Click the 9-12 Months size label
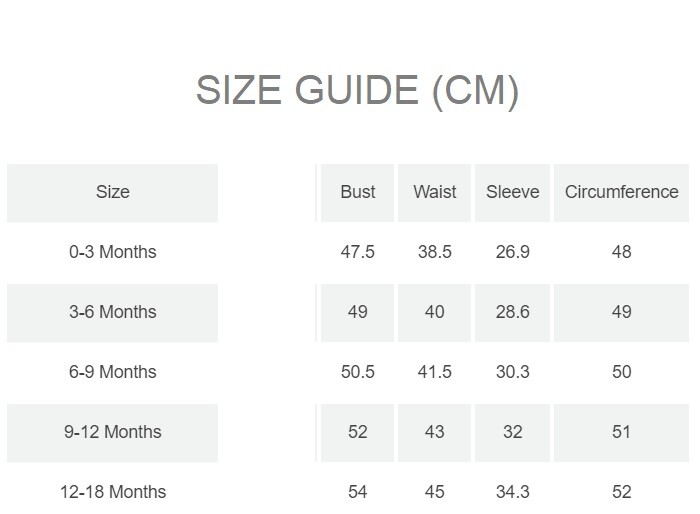The height and width of the screenshot is (514, 700). (113, 432)
